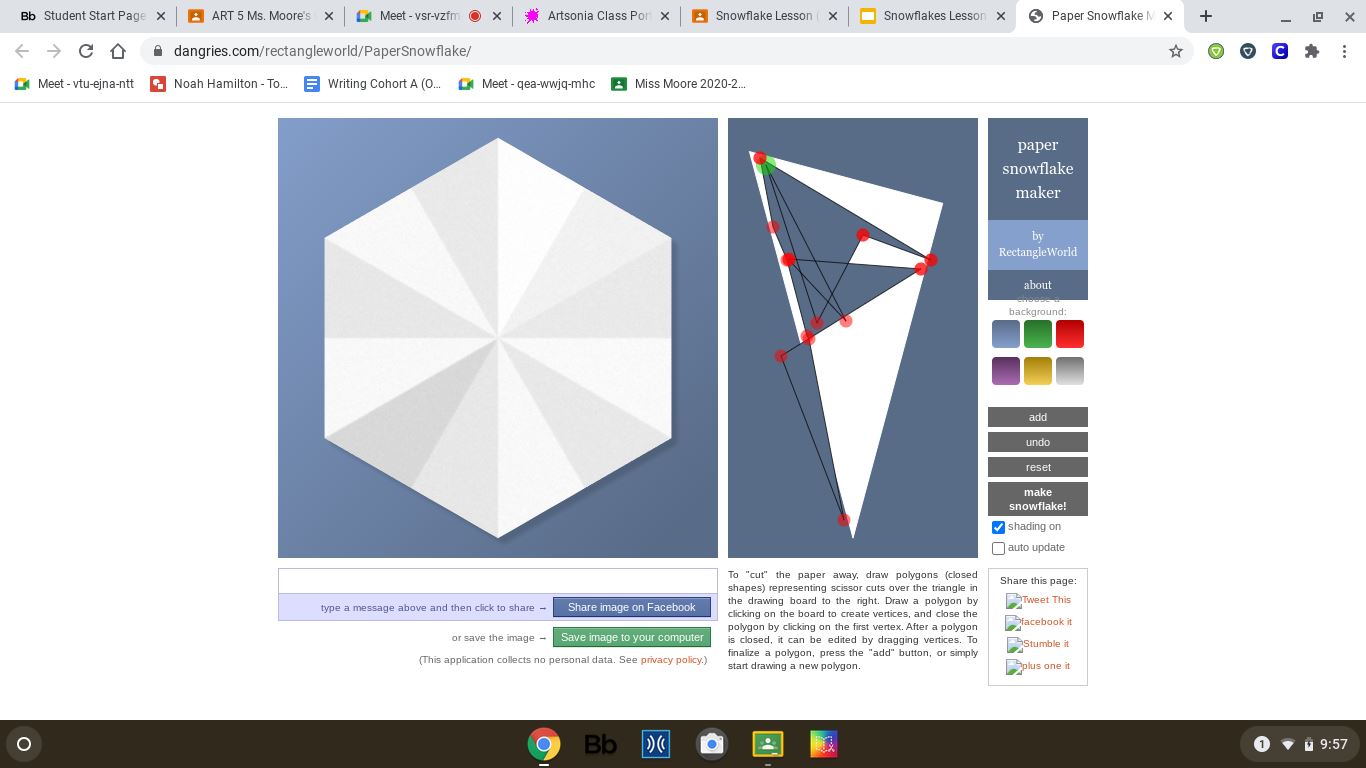Image resolution: width=1366 pixels, height=768 pixels.
Task: Click the share message text field
Action: pos(497,581)
